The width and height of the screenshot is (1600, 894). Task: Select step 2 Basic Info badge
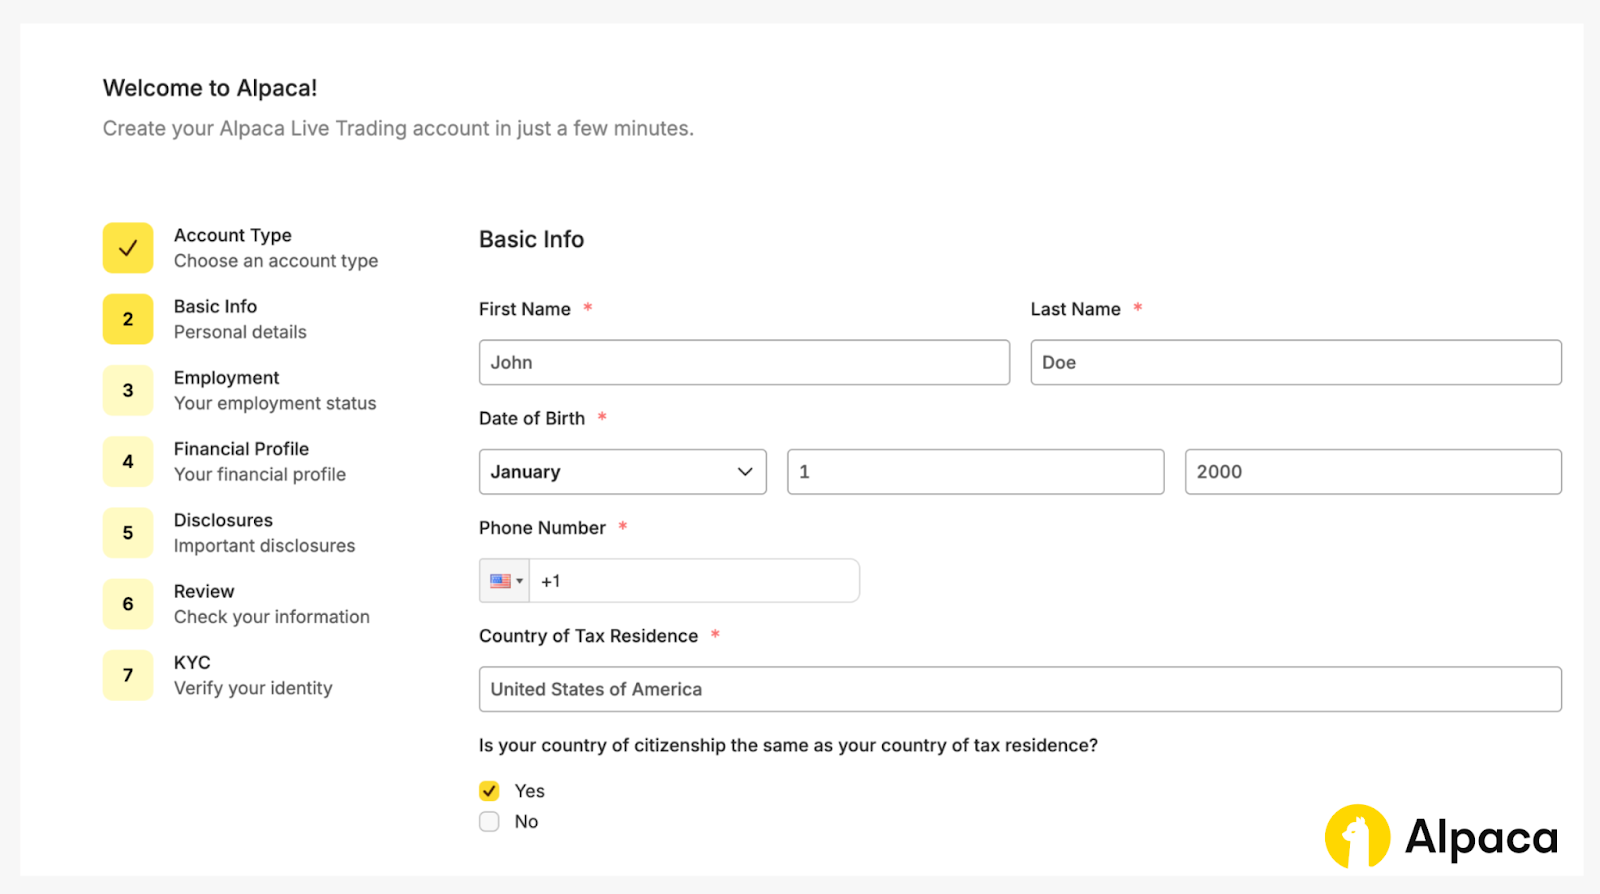[x=128, y=319]
